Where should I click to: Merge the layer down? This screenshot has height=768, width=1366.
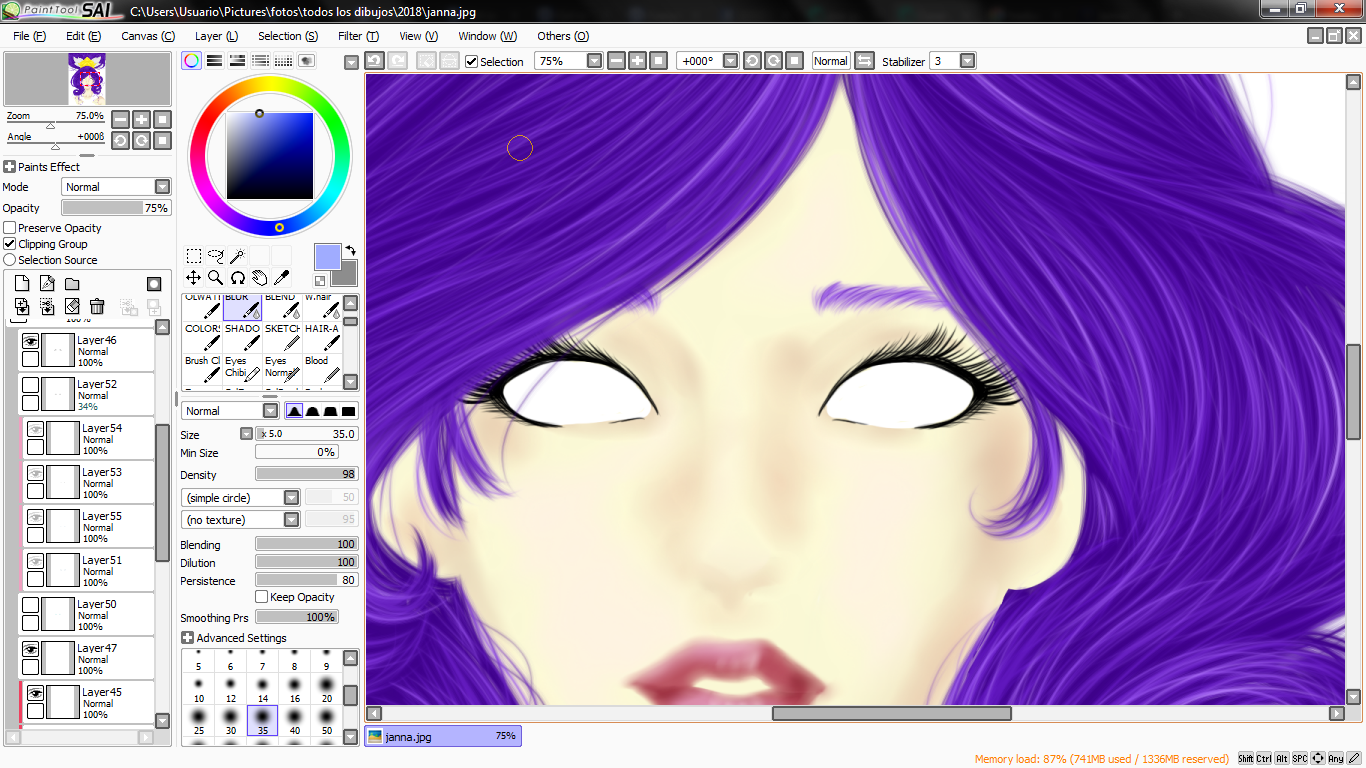coord(47,306)
